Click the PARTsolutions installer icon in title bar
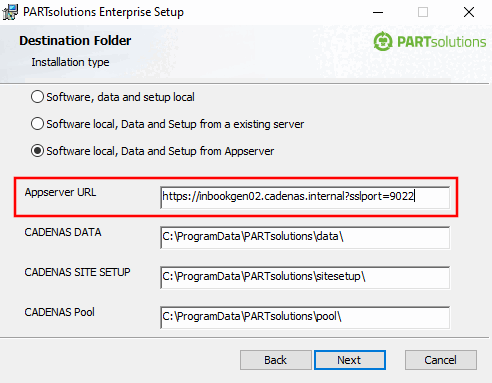 [10, 12]
